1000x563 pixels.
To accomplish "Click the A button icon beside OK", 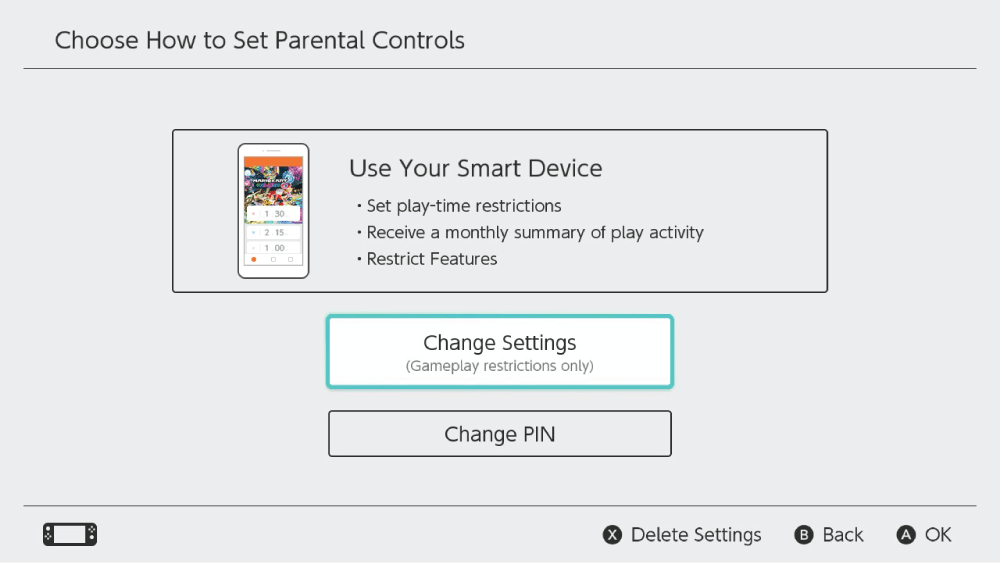I will click(x=906, y=535).
